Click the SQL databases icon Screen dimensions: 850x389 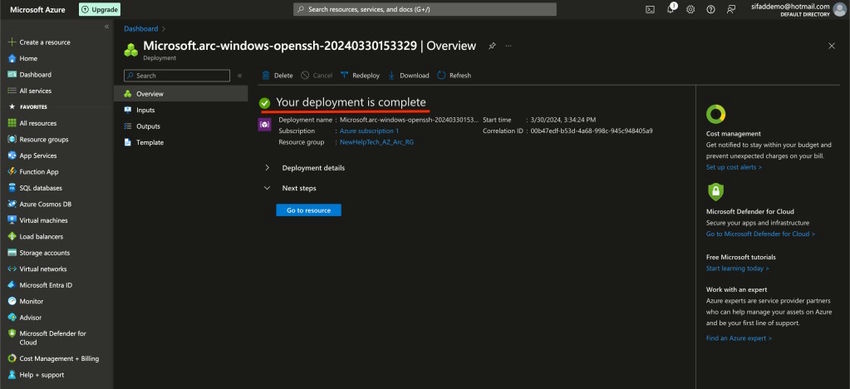tap(12, 188)
